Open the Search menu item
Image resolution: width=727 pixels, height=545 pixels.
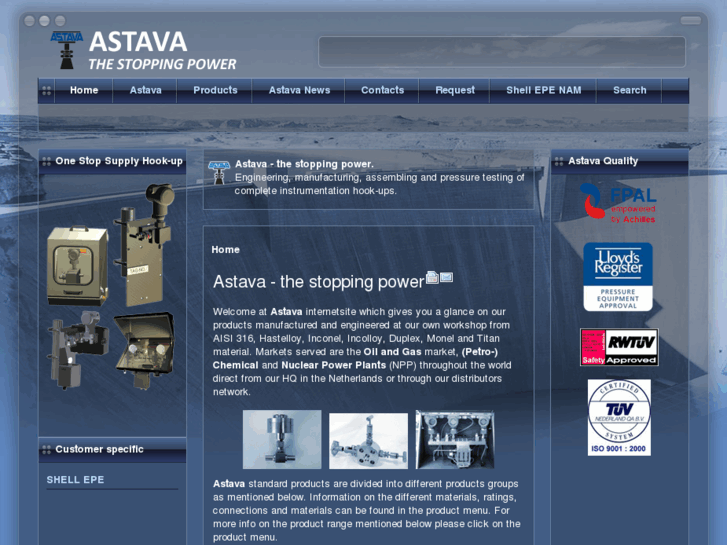click(630, 90)
